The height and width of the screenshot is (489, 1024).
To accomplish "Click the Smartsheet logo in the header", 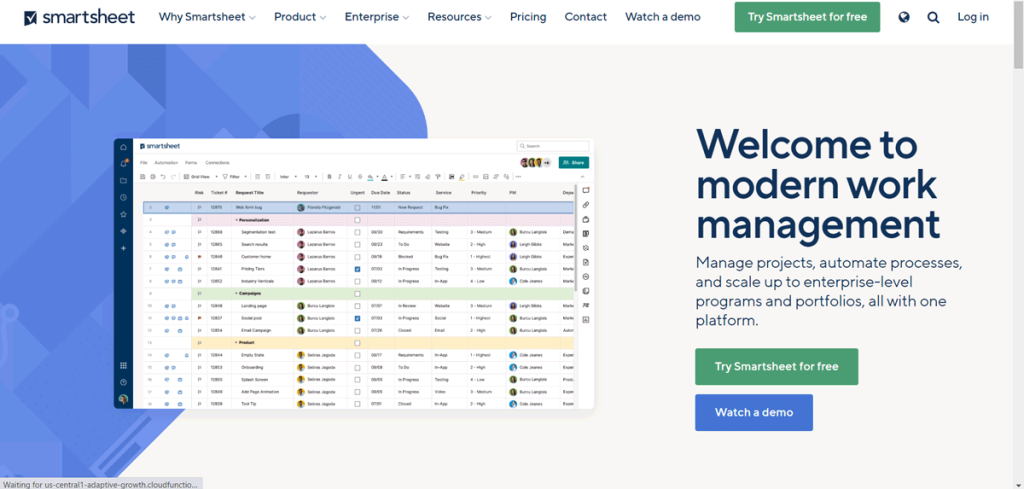I will tap(82, 17).
